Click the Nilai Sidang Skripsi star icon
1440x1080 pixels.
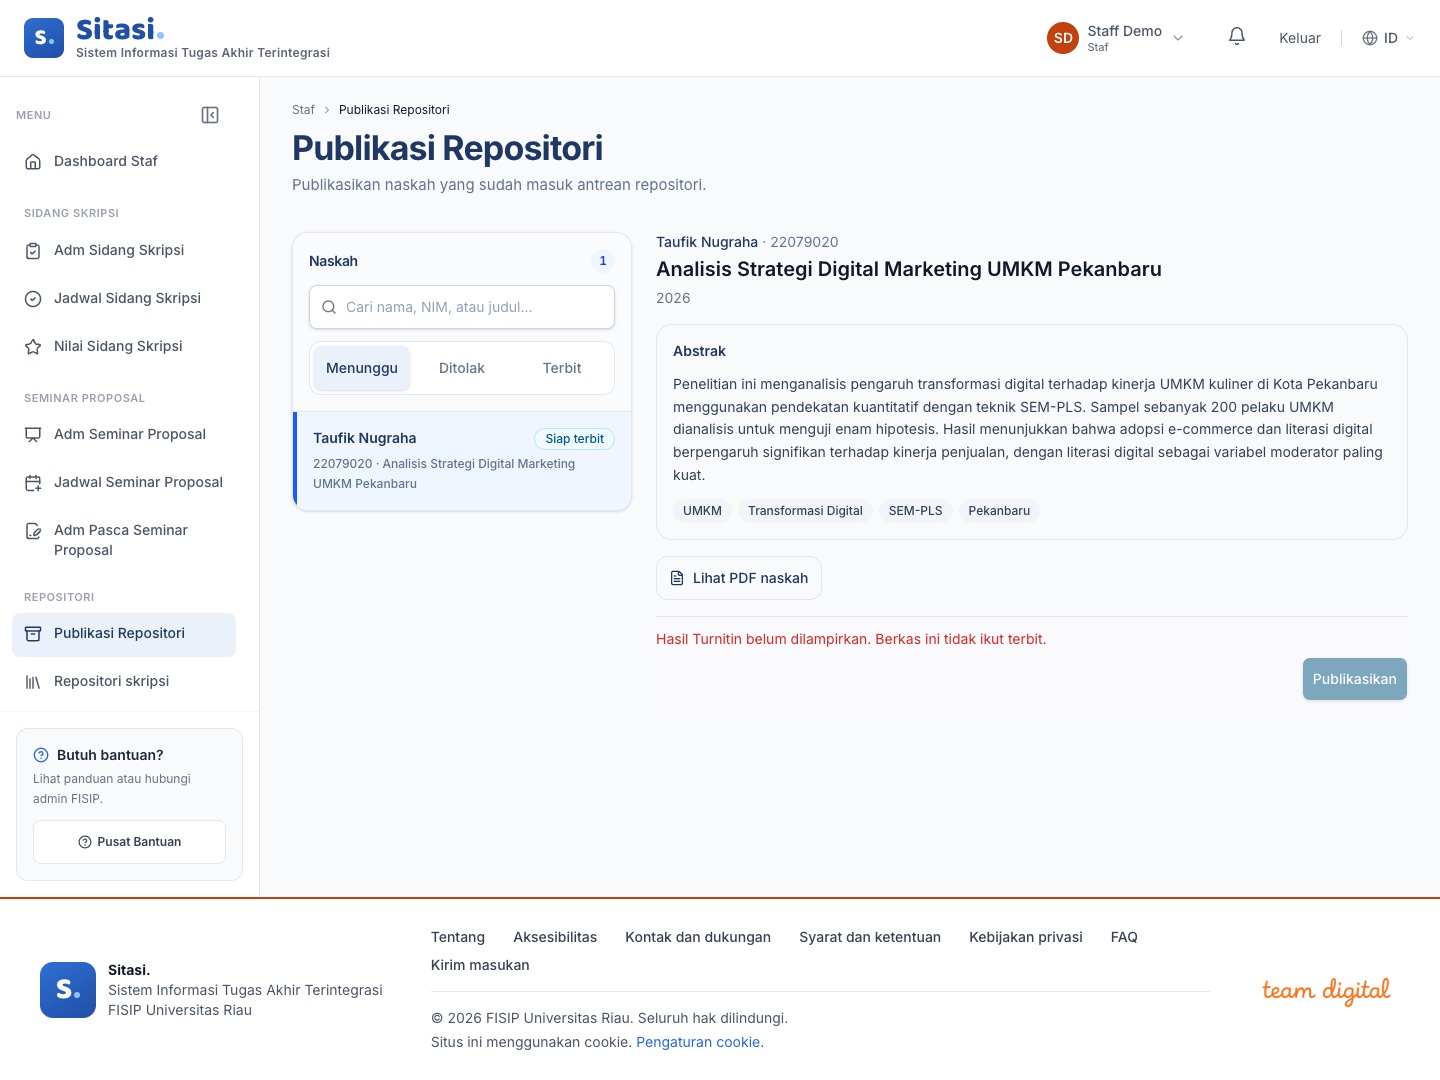pyautogui.click(x=33, y=347)
